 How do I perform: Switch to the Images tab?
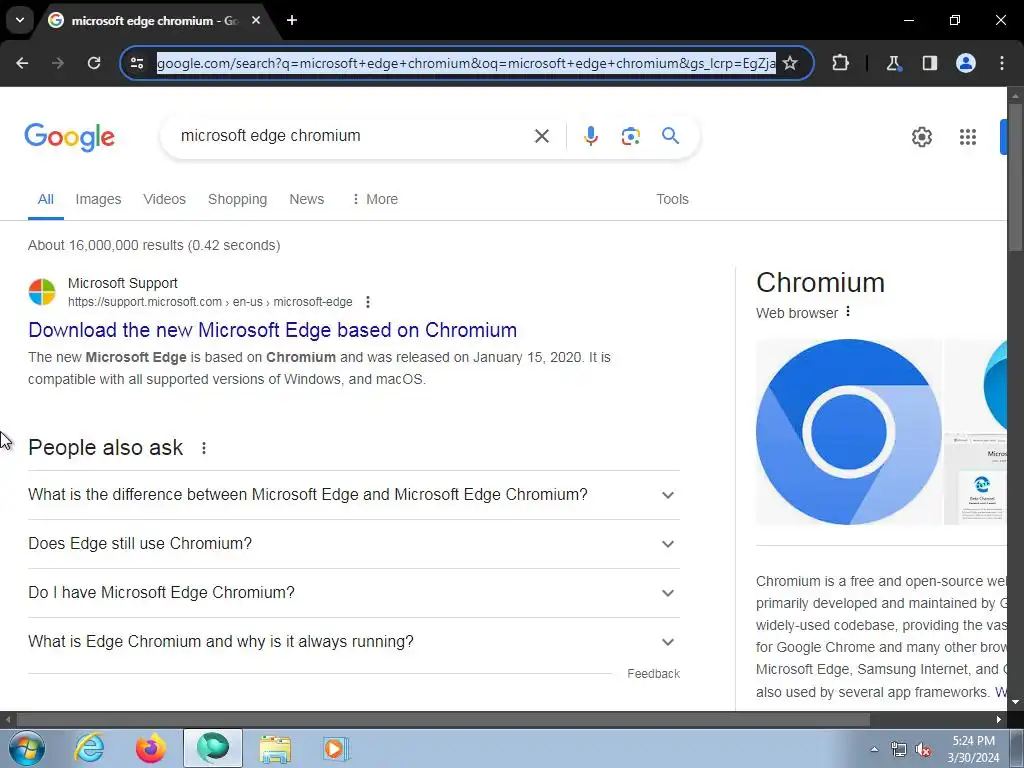(x=98, y=199)
